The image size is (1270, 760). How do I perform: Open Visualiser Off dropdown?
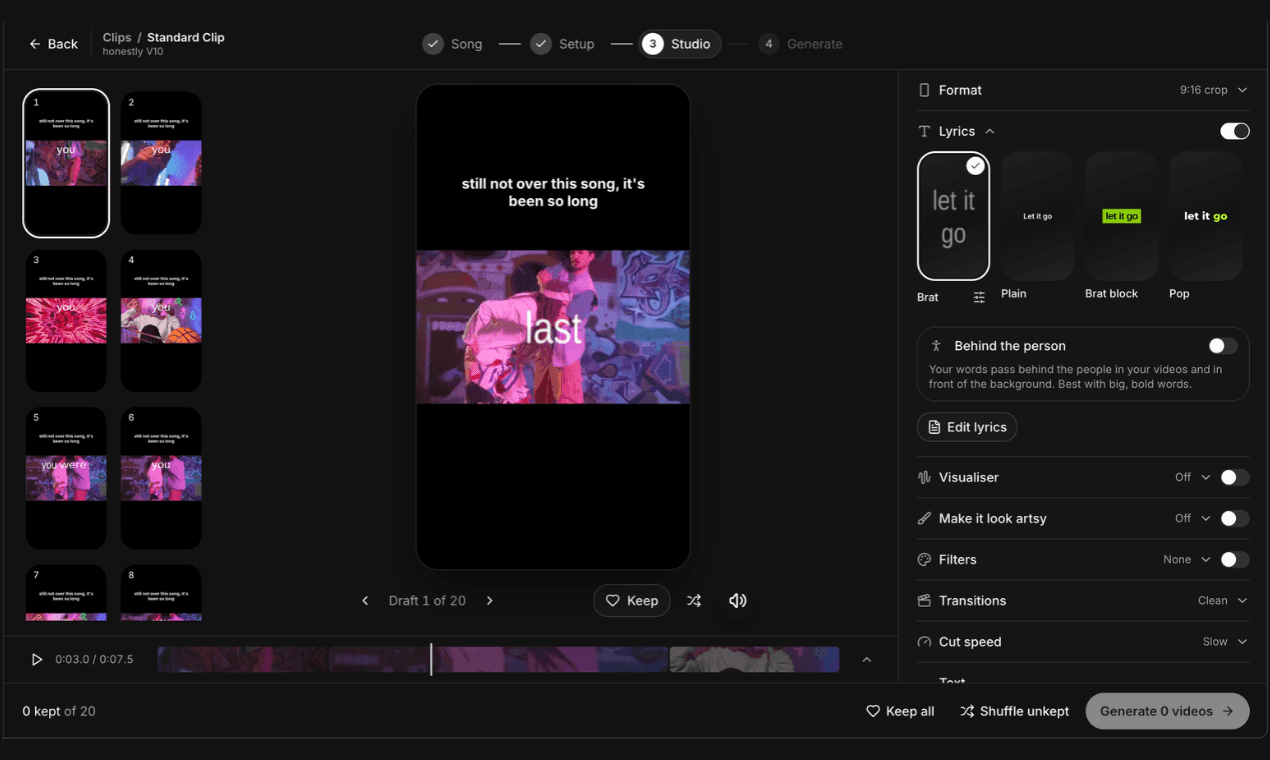[x=1193, y=477]
